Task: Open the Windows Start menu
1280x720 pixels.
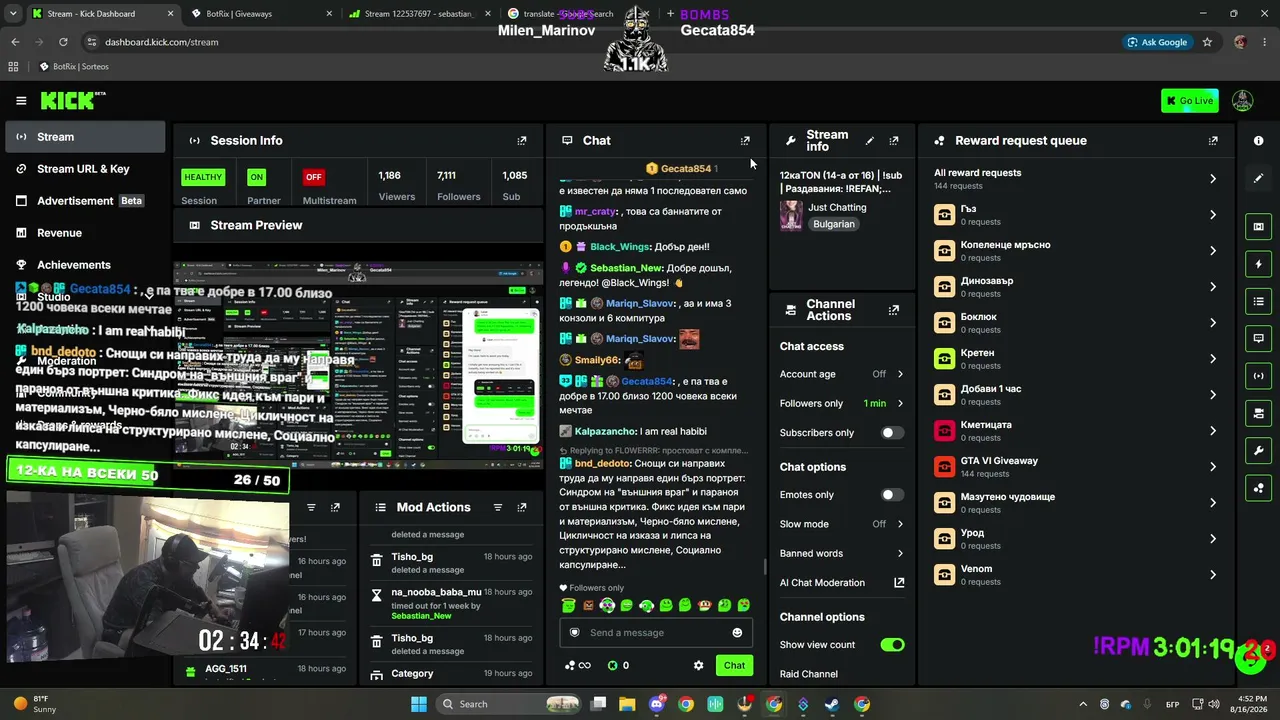Action: [x=419, y=704]
